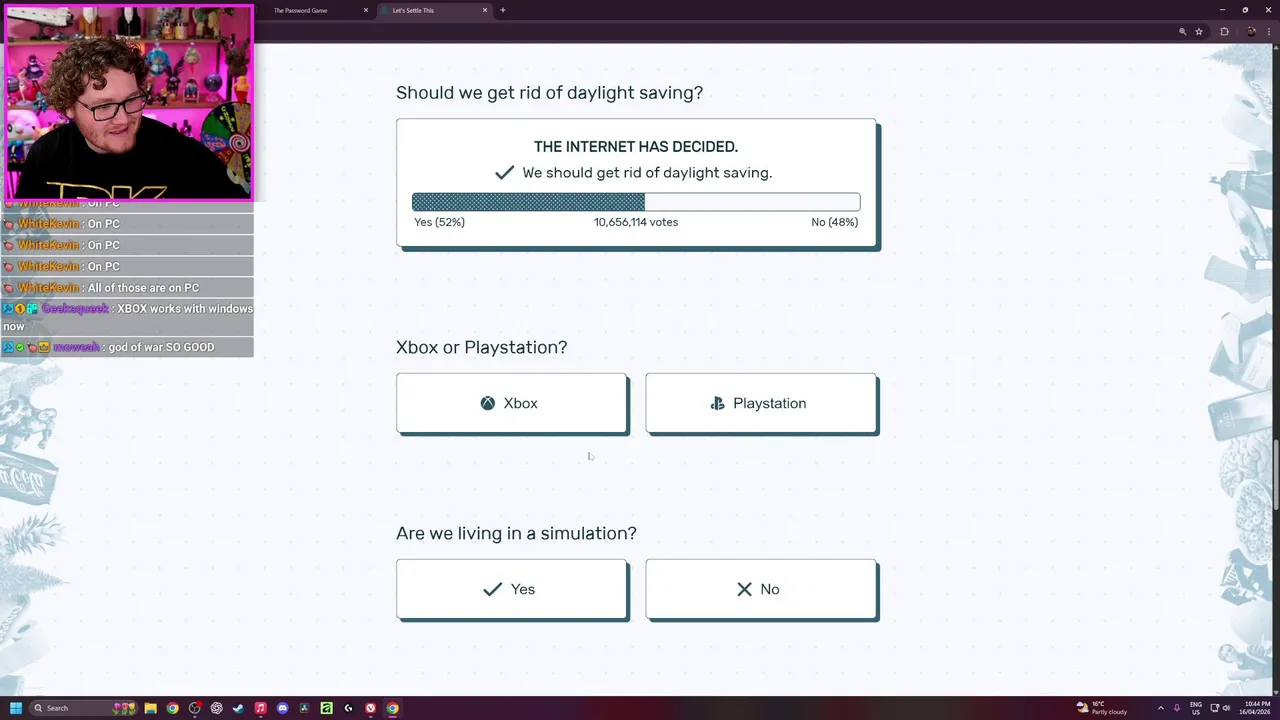1280x720 pixels.
Task: Focus the active Chrome window taskbar icon
Action: [392, 708]
